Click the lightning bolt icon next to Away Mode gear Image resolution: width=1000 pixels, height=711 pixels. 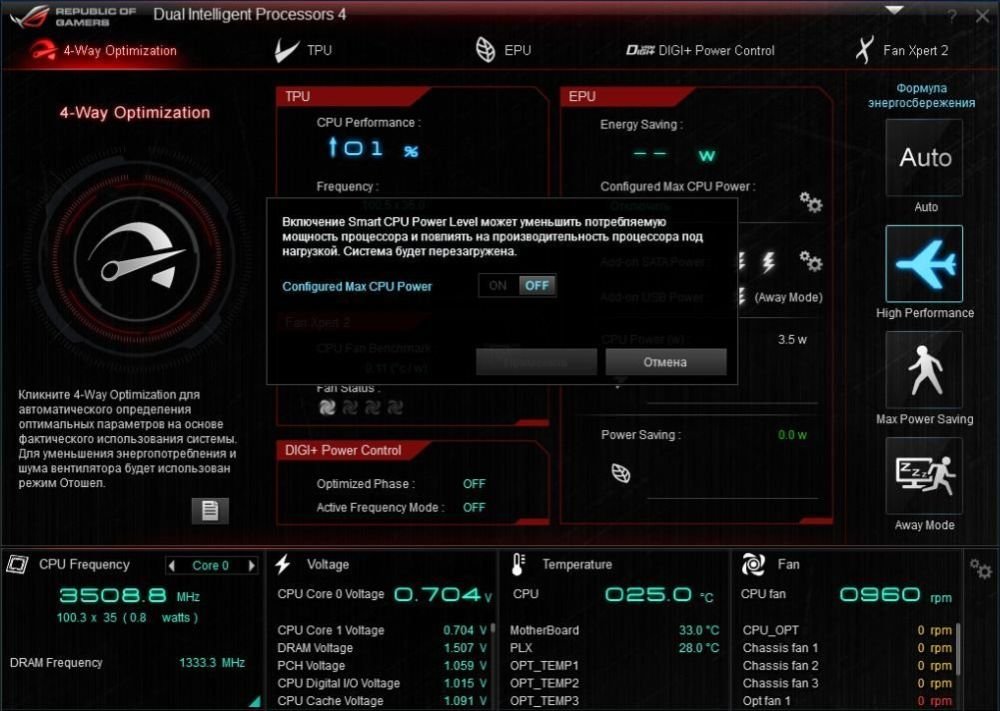coord(768,261)
